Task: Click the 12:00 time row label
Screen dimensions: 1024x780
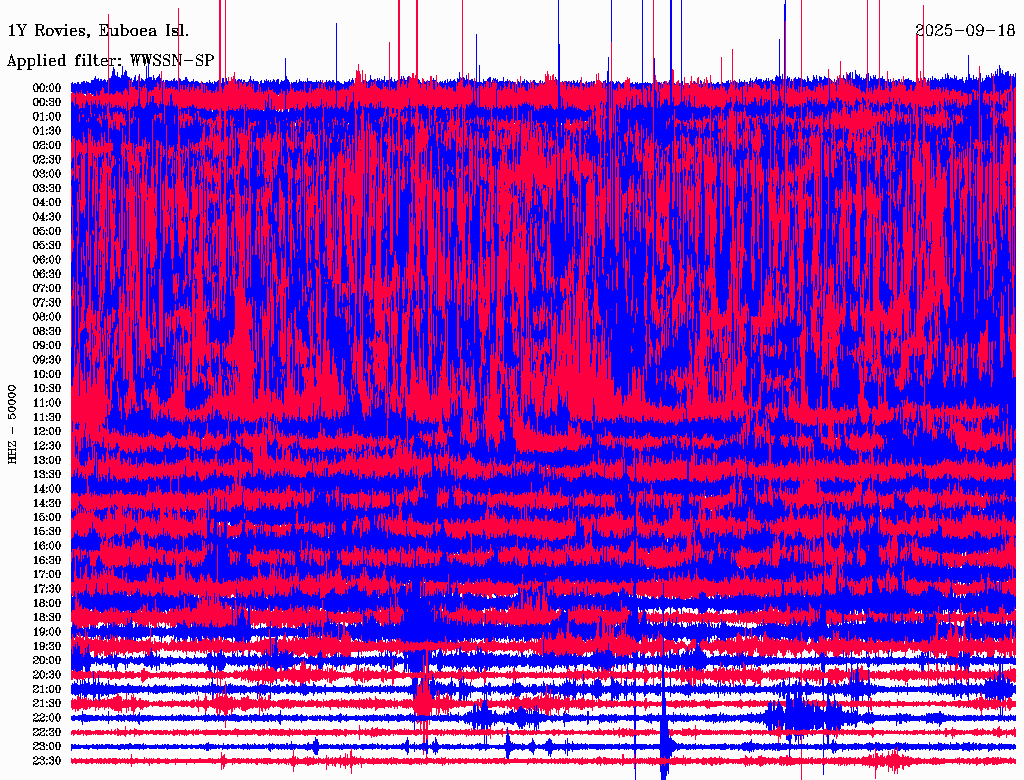Action: coord(47,432)
